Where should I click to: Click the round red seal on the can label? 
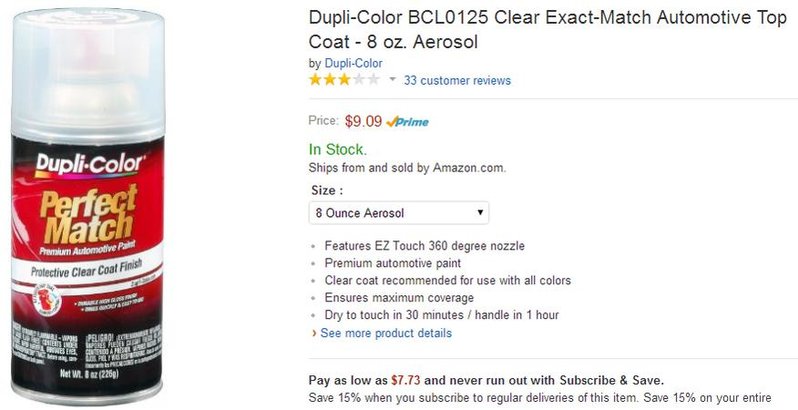coord(47,301)
